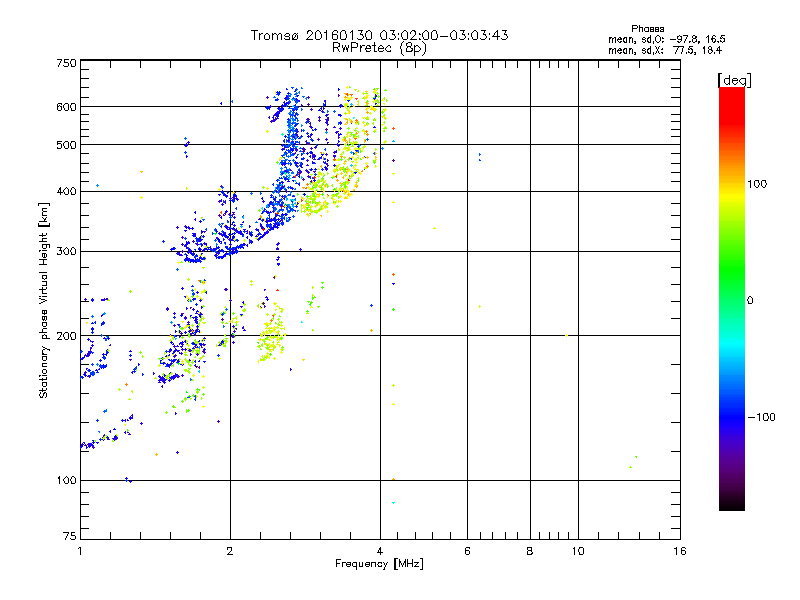Click the frequency axis '16' MHz label
The height and width of the screenshot is (600, 800).
point(680,551)
